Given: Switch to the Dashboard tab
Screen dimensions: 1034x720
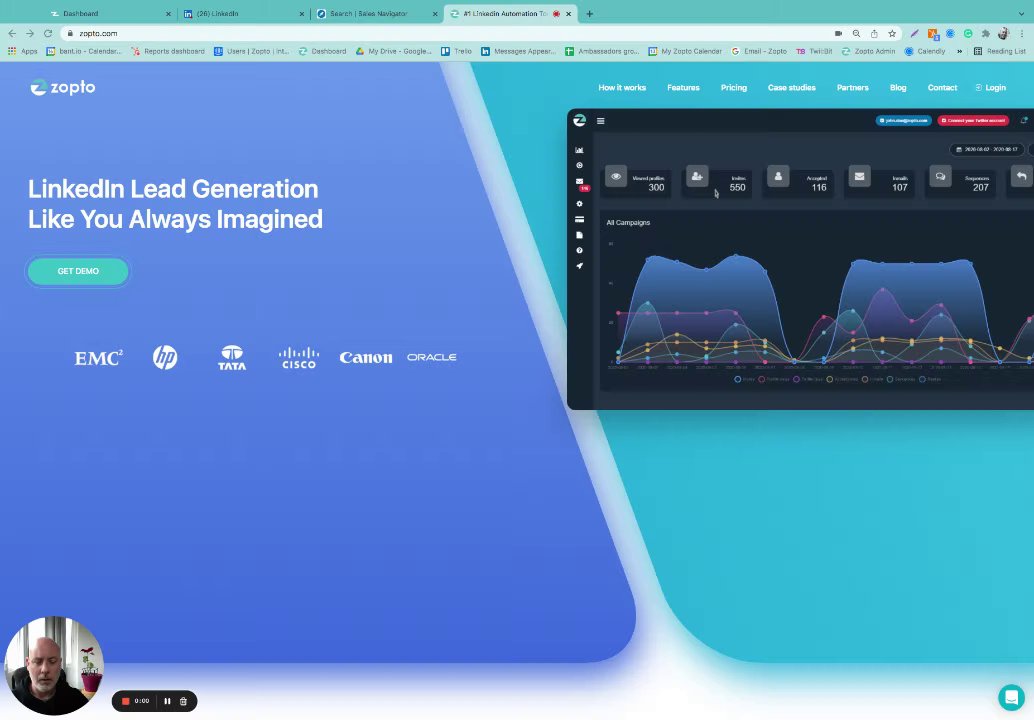Looking at the screenshot, I should (111, 13).
